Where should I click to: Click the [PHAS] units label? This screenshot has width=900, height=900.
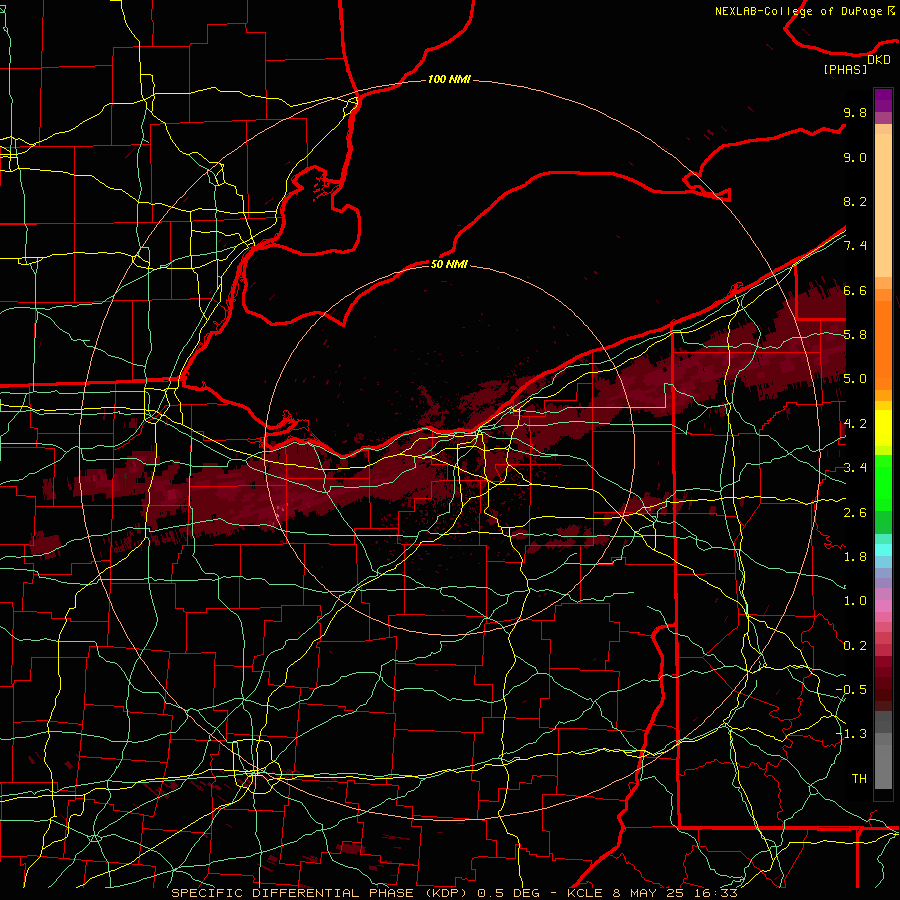845,69
